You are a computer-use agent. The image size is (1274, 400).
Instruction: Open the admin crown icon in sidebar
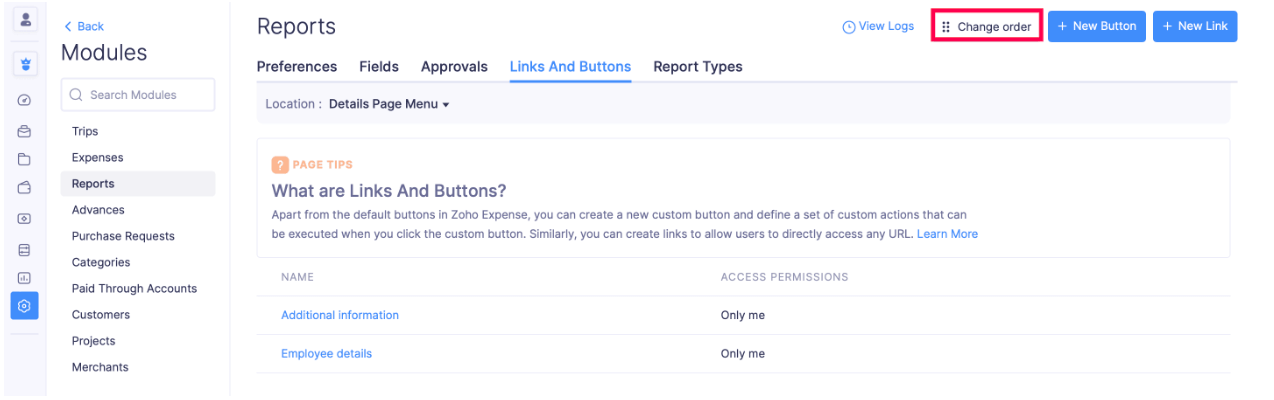click(25, 64)
